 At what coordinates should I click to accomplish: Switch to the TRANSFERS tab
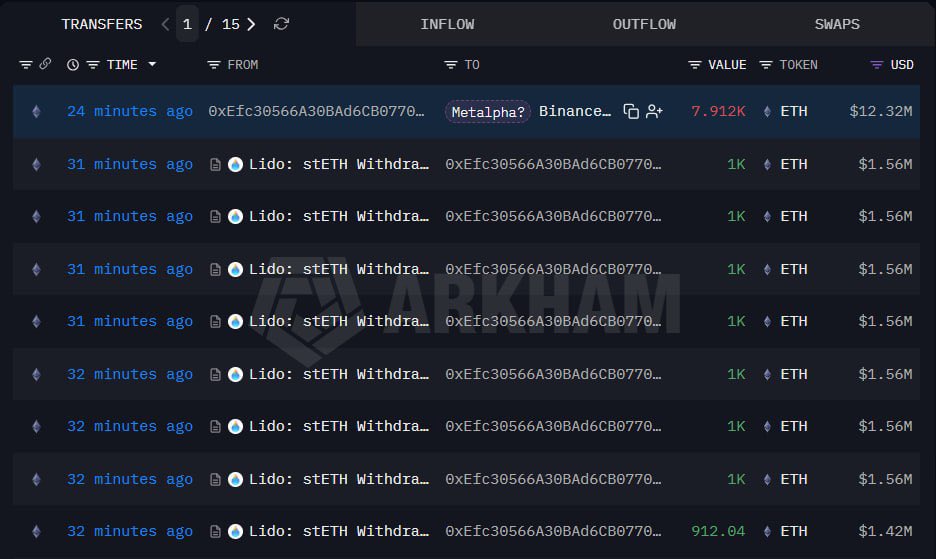(x=101, y=24)
